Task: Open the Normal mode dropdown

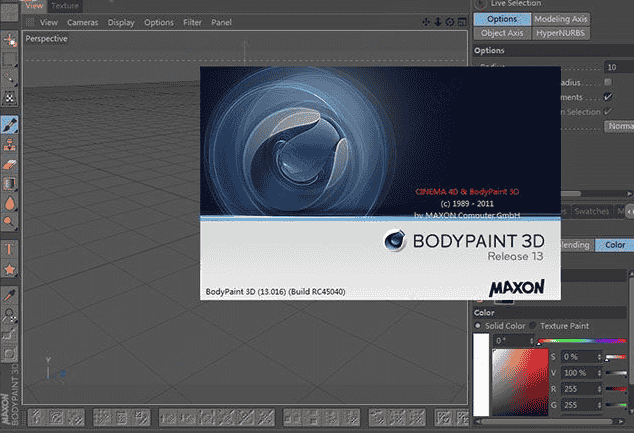Action: pos(618,127)
